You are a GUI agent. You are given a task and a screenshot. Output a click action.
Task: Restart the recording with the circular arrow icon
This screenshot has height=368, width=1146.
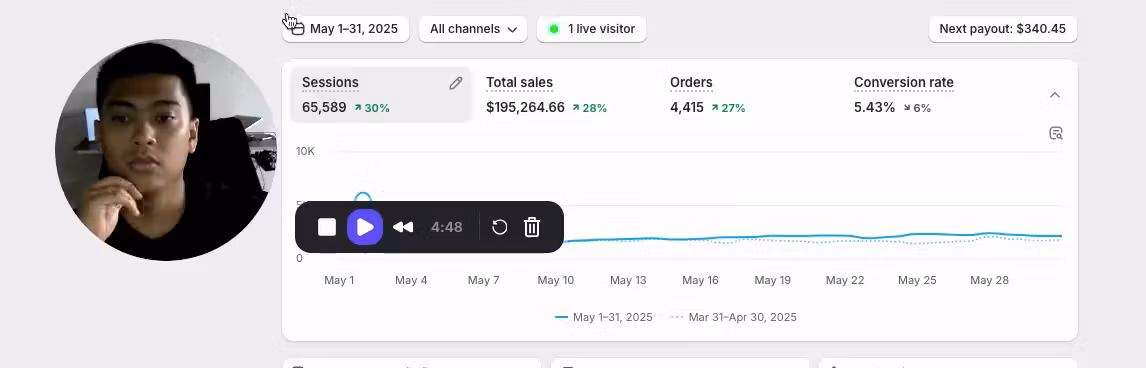click(499, 227)
